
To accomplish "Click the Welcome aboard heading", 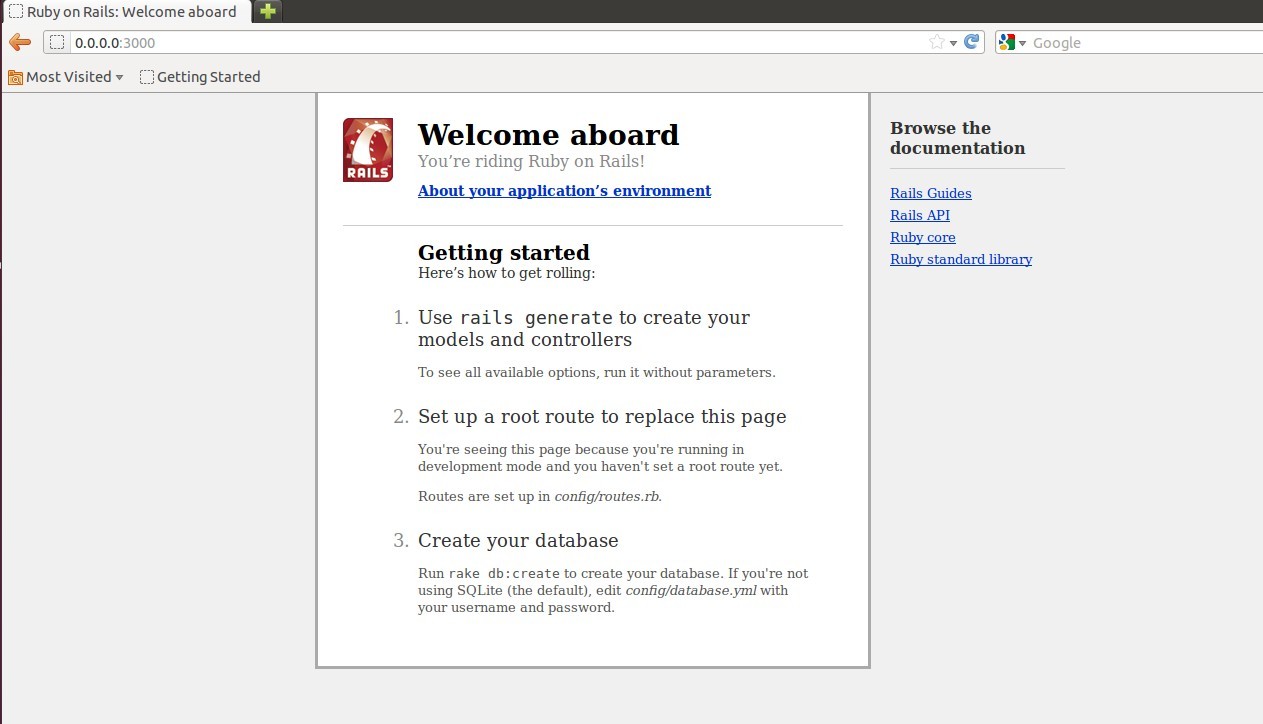I will (548, 135).
